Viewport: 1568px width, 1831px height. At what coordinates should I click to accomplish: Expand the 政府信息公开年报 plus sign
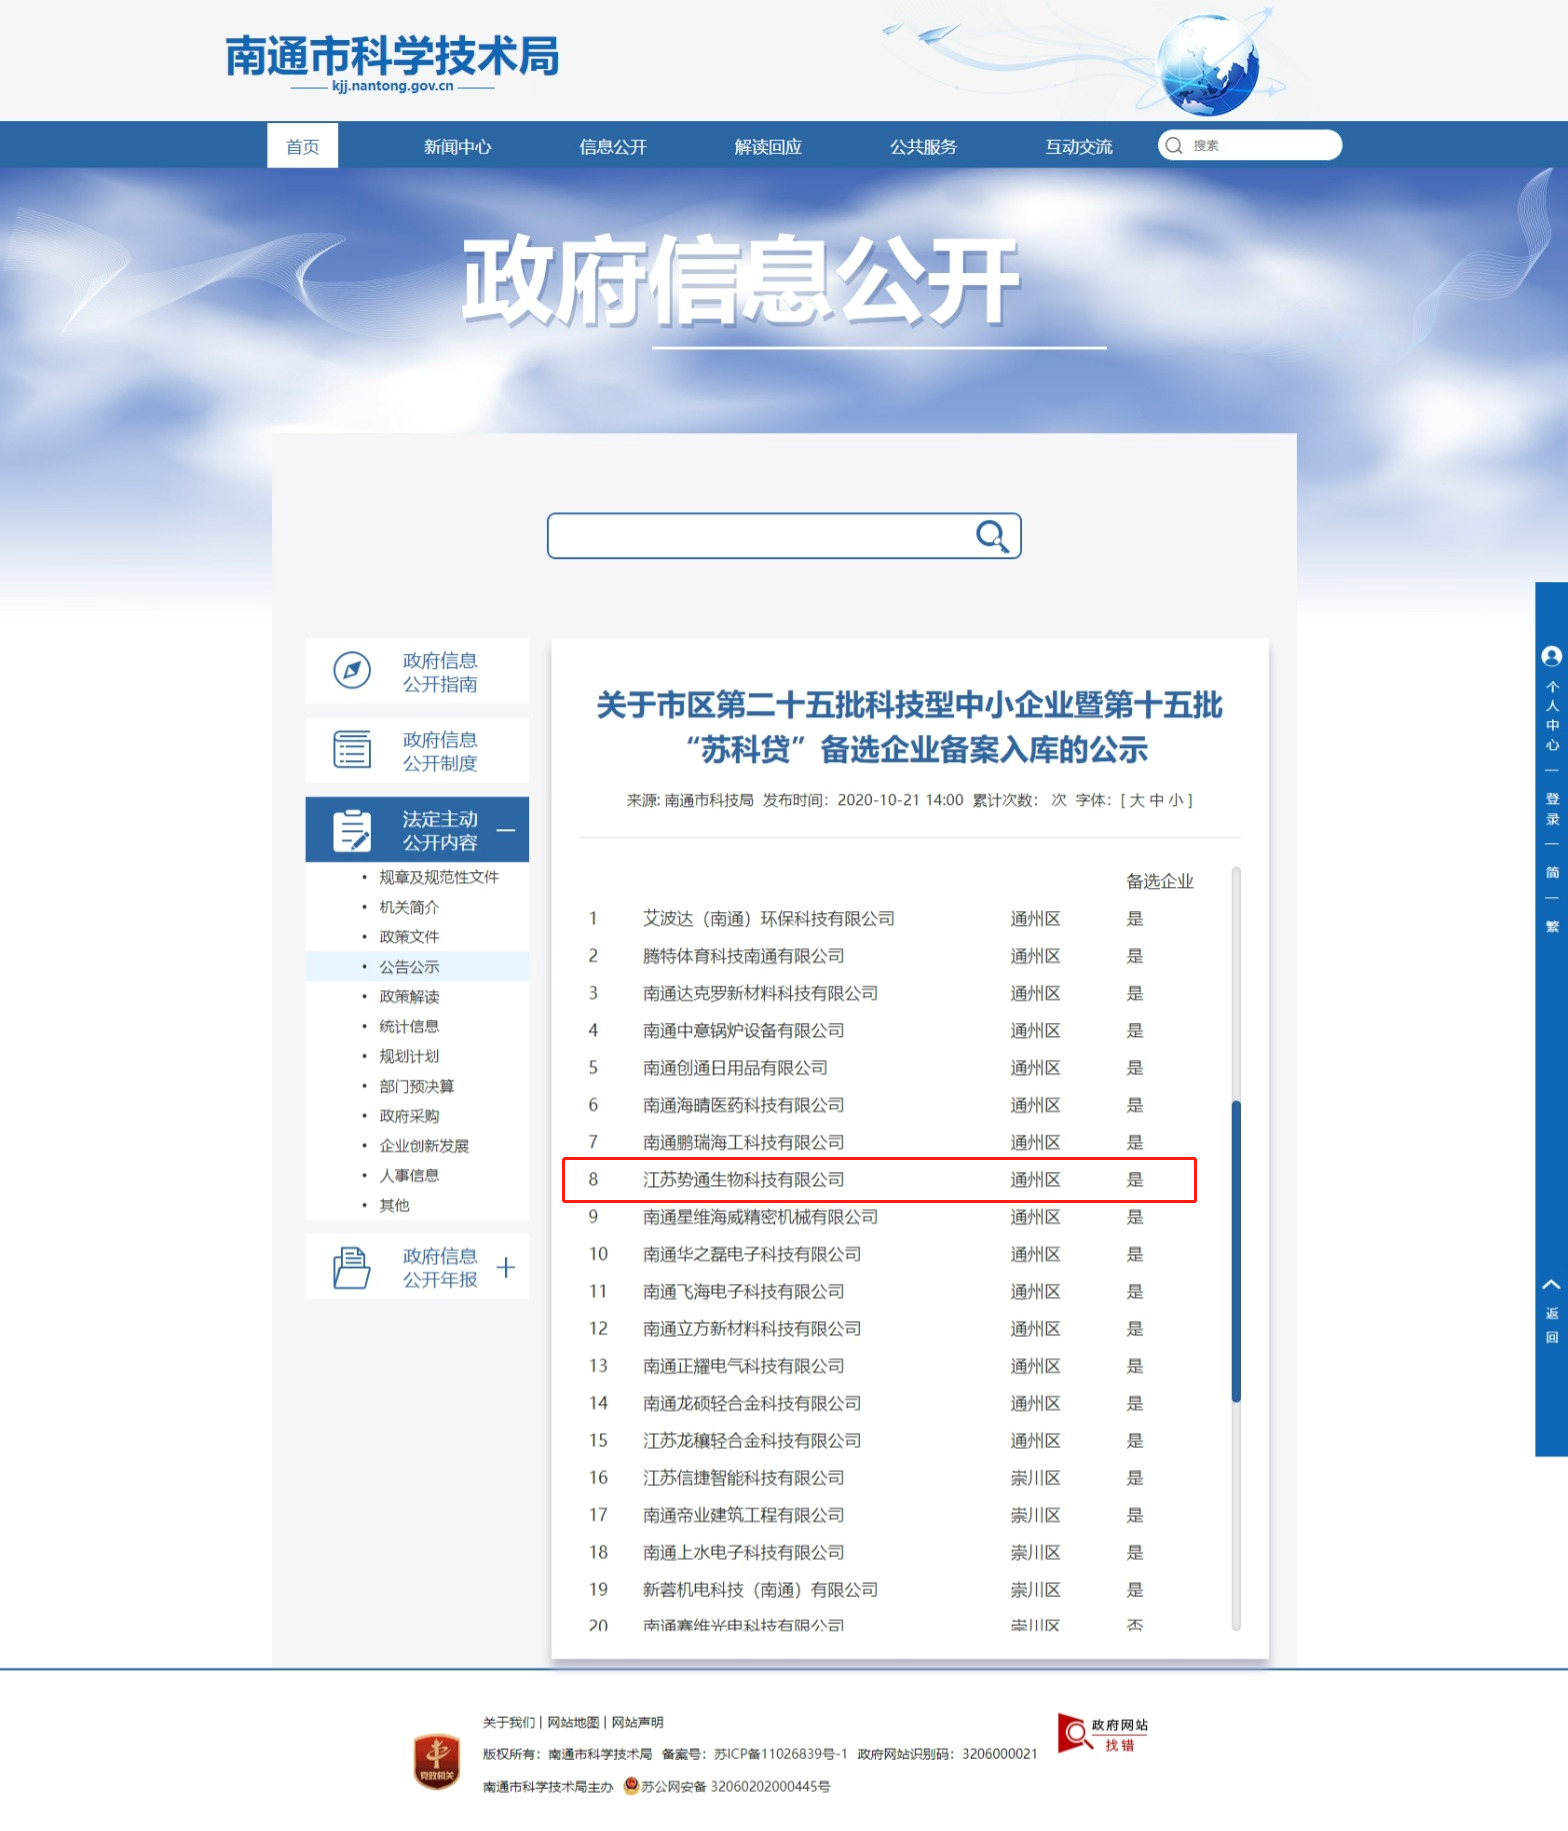point(506,1267)
